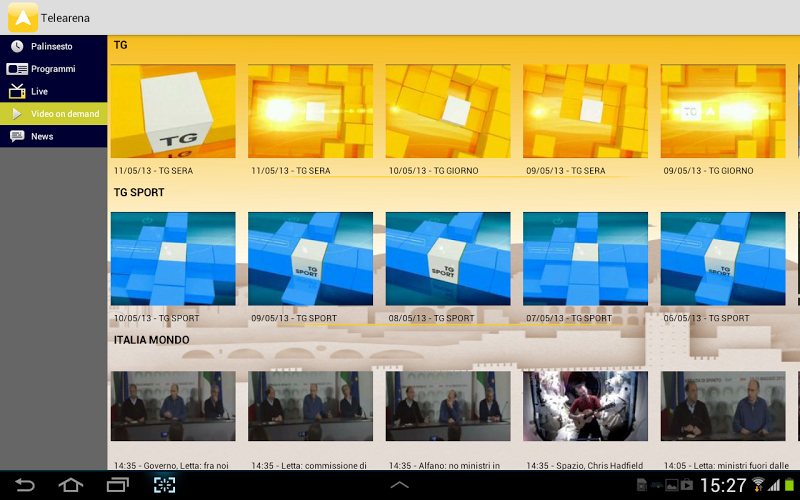
Task: Open the Palinsesto menu item
Action: click(x=54, y=46)
